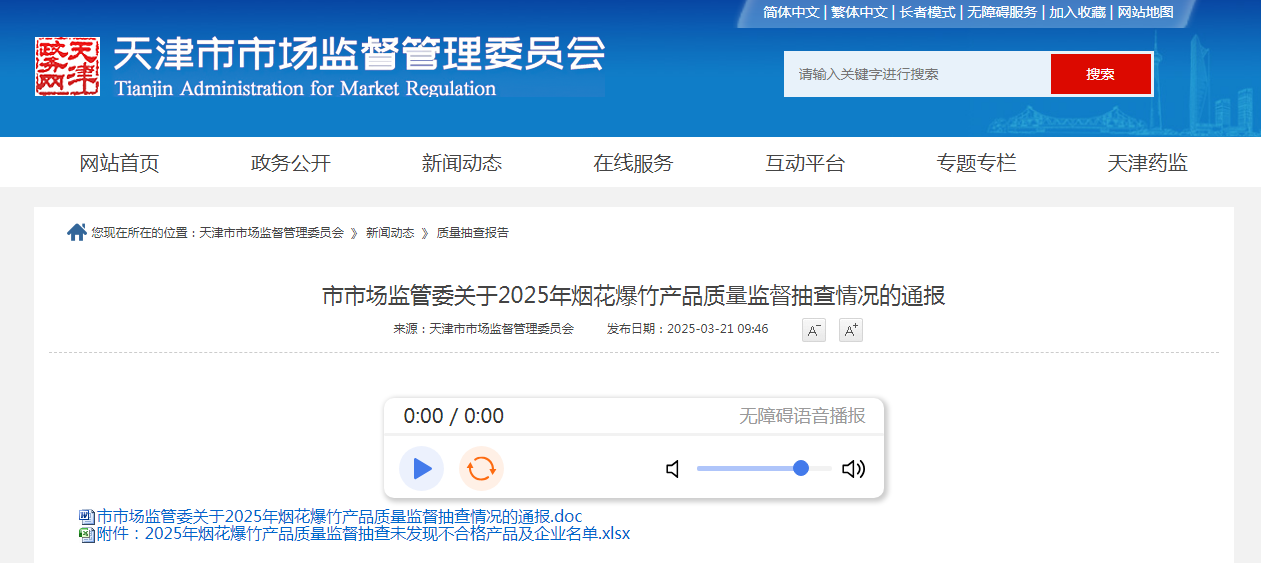Image resolution: width=1261 pixels, height=563 pixels.
Task: Click the 0:00 / 0:00 time display
Action: pos(454,416)
